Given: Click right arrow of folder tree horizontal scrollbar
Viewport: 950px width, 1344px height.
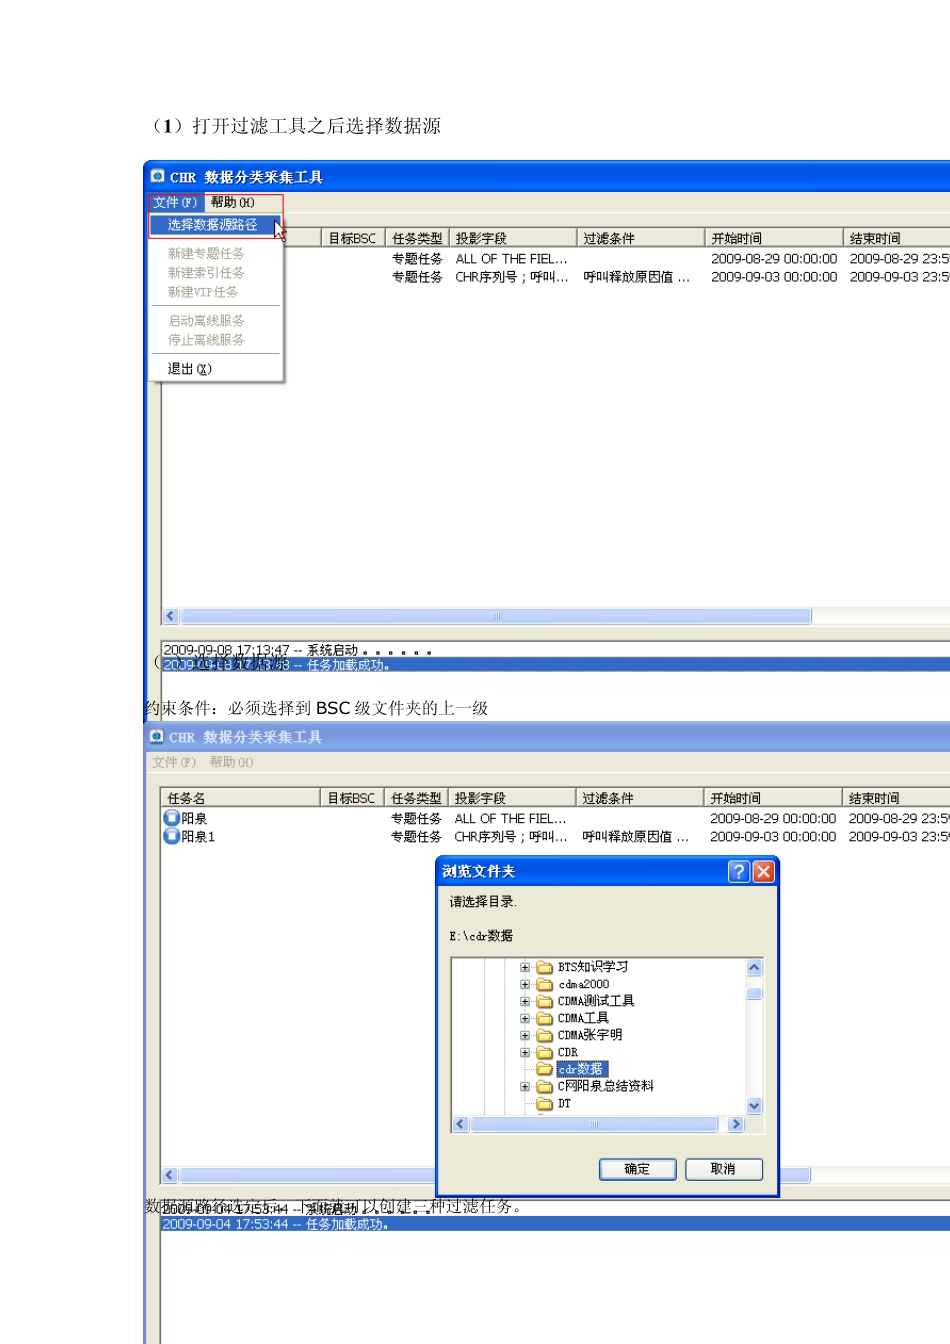Looking at the screenshot, I should (x=736, y=1124).
